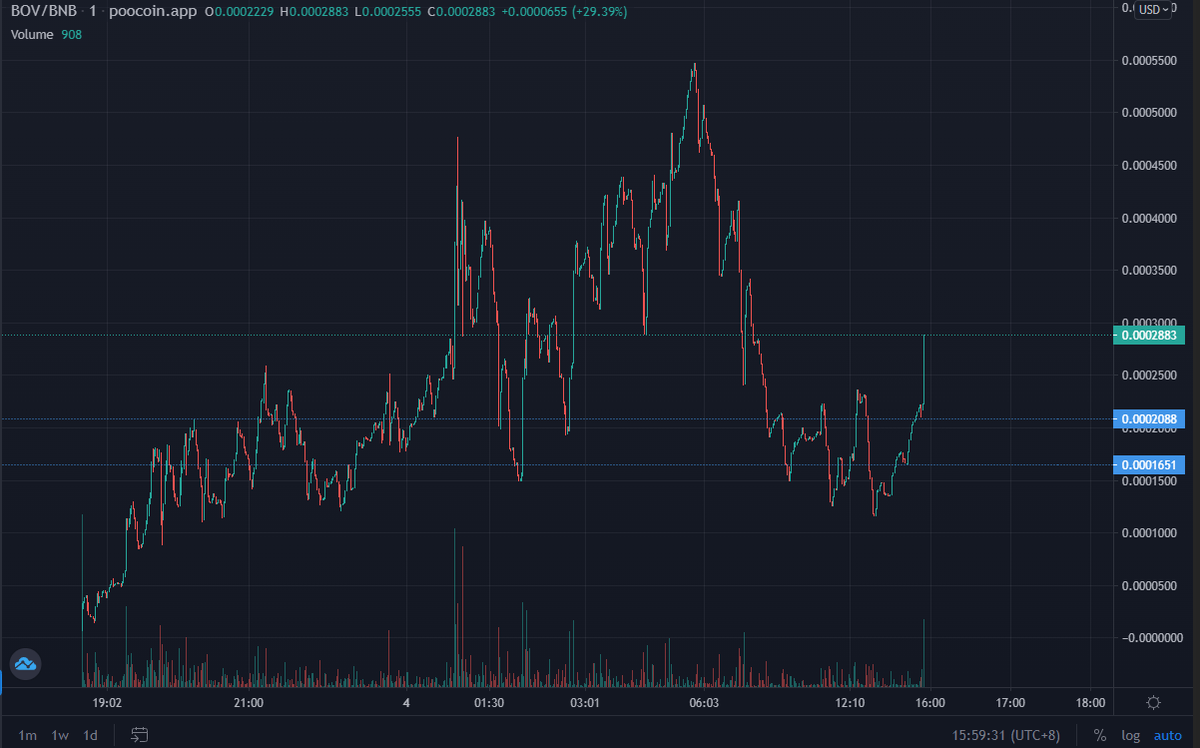The width and height of the screenshot is (1200, 748).
Task: Click the 21:00 time axis label
Action: pyautogui.click(x=248, y=703)
